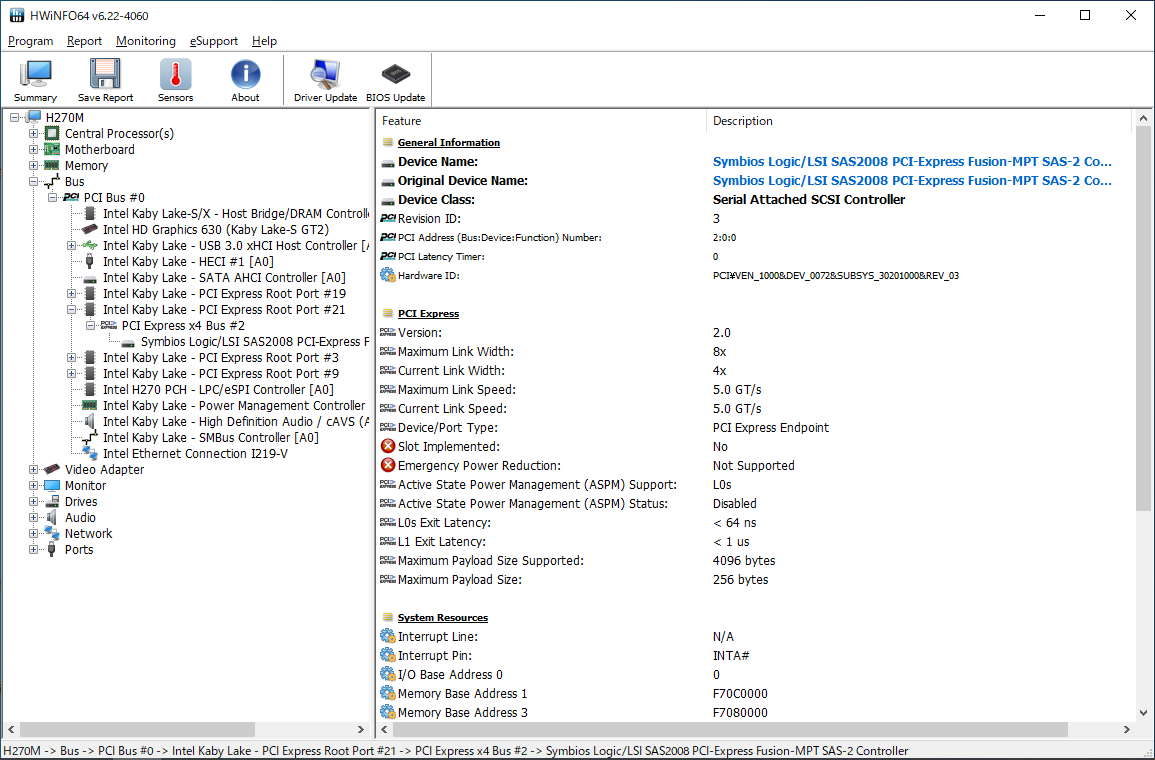
Task: Launch the Driver Update tool
Action: pyautogui.click(x=325, y=81)
